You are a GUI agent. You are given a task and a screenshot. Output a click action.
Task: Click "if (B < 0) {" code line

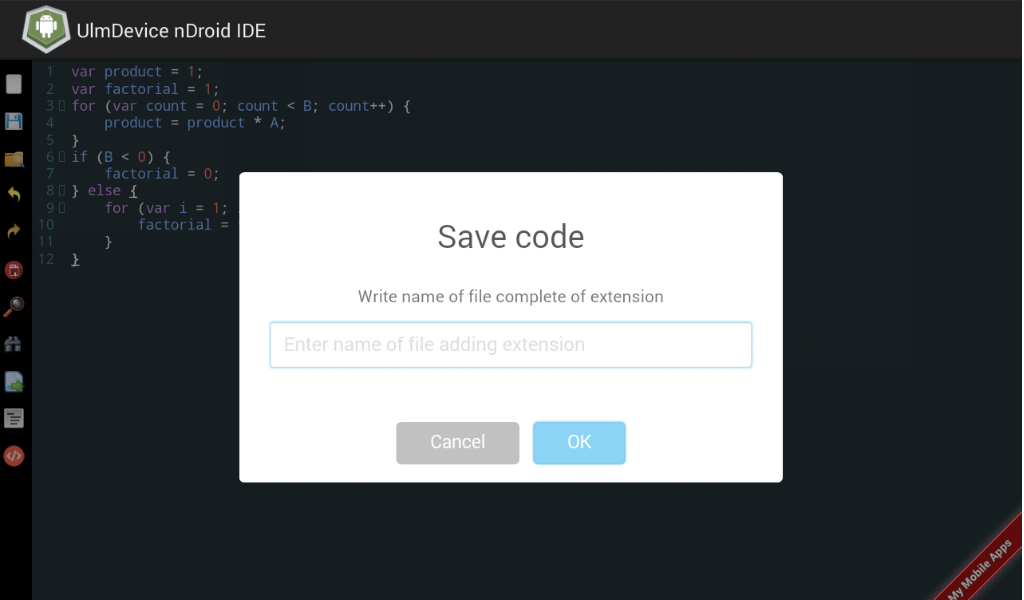click(121, 157)
